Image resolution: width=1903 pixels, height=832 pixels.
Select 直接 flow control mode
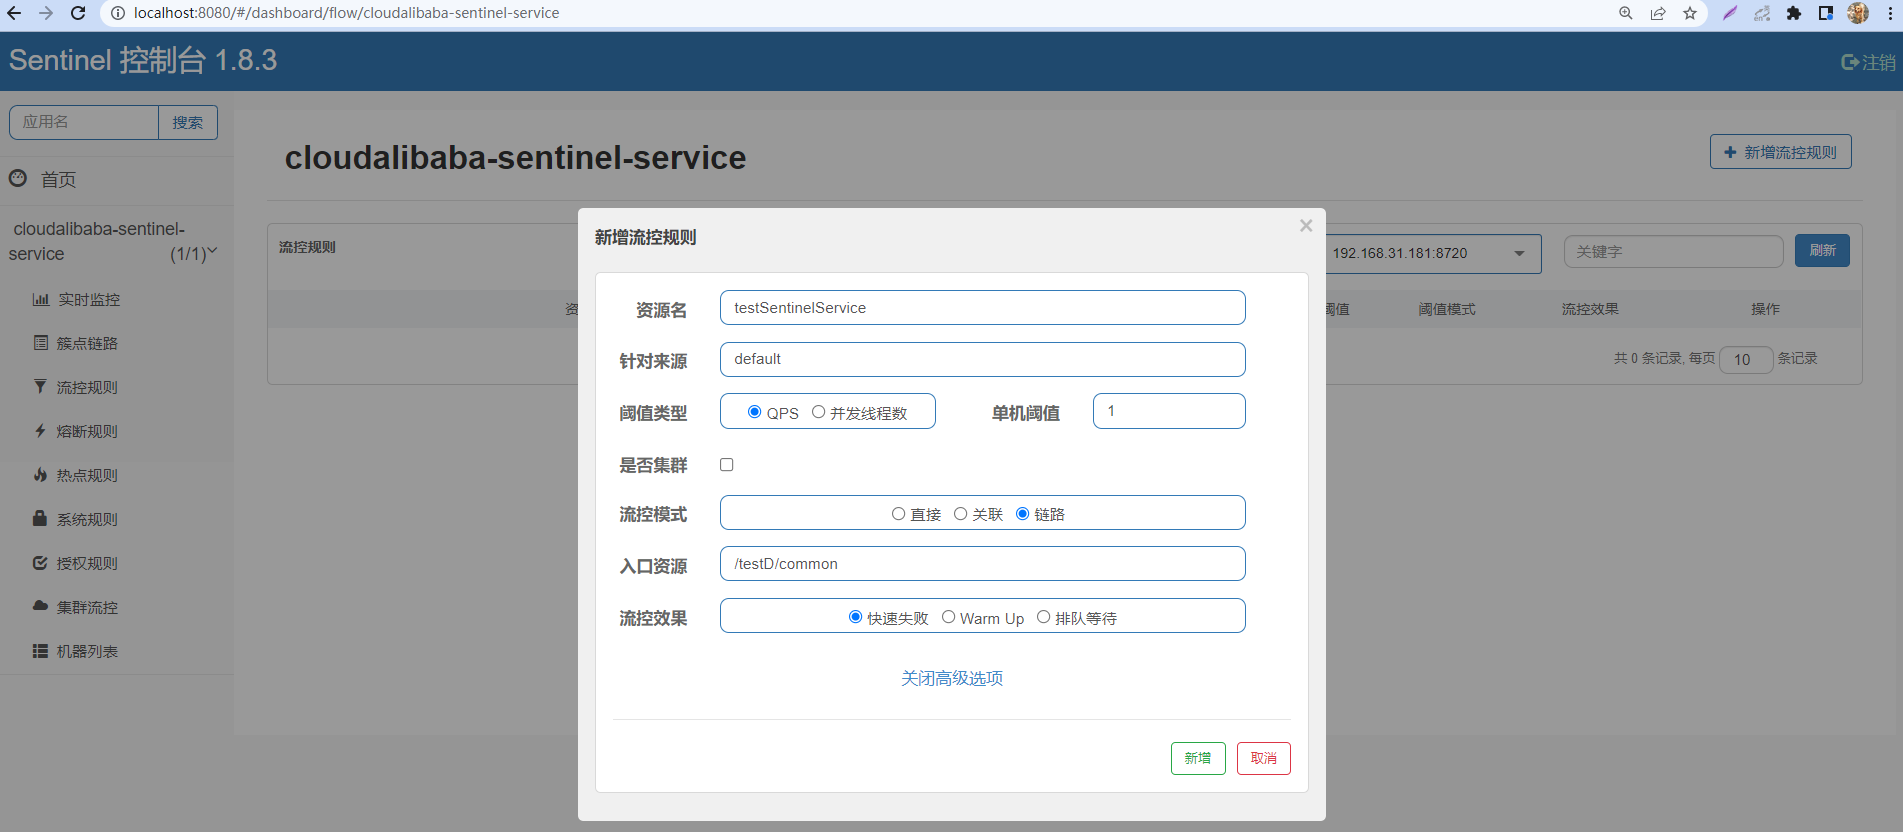coord(898,513)
